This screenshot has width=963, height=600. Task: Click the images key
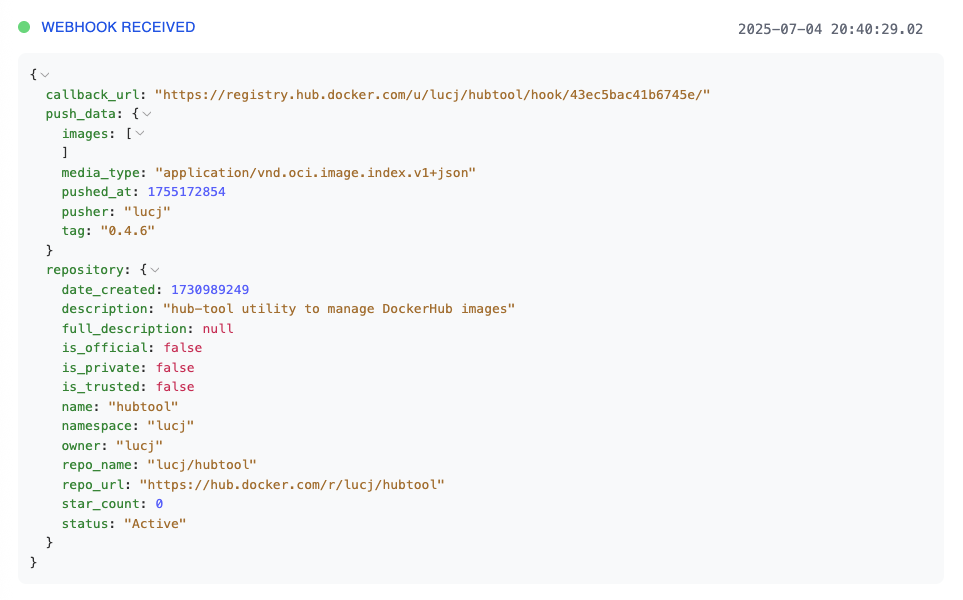(x=85, y=134)
